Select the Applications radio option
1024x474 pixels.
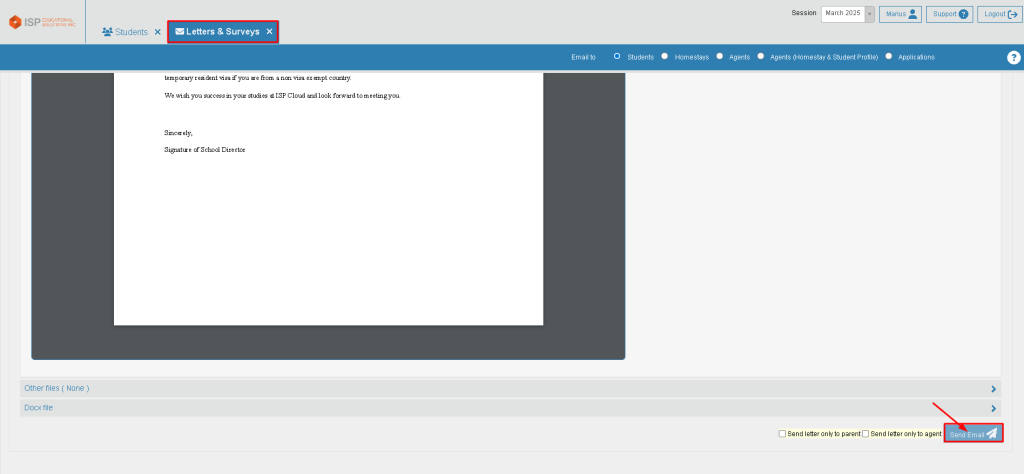889,57
